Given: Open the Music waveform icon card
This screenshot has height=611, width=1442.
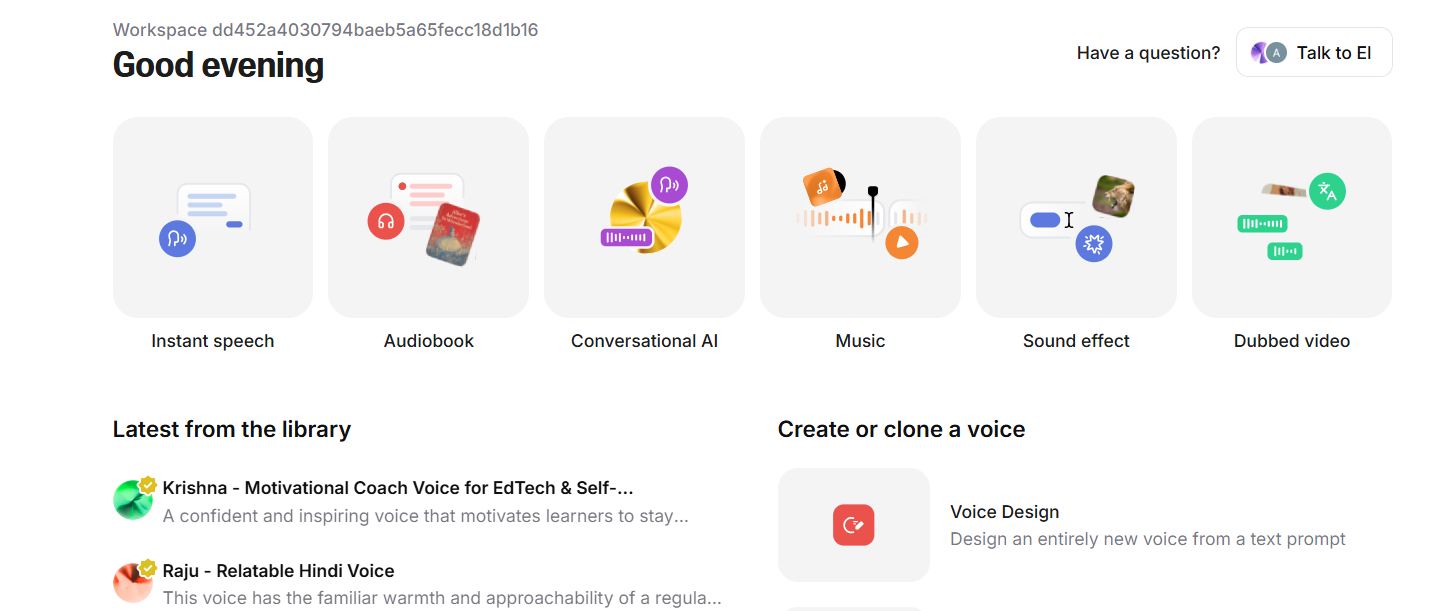Looking at the screenshot, I should [860, 217].
